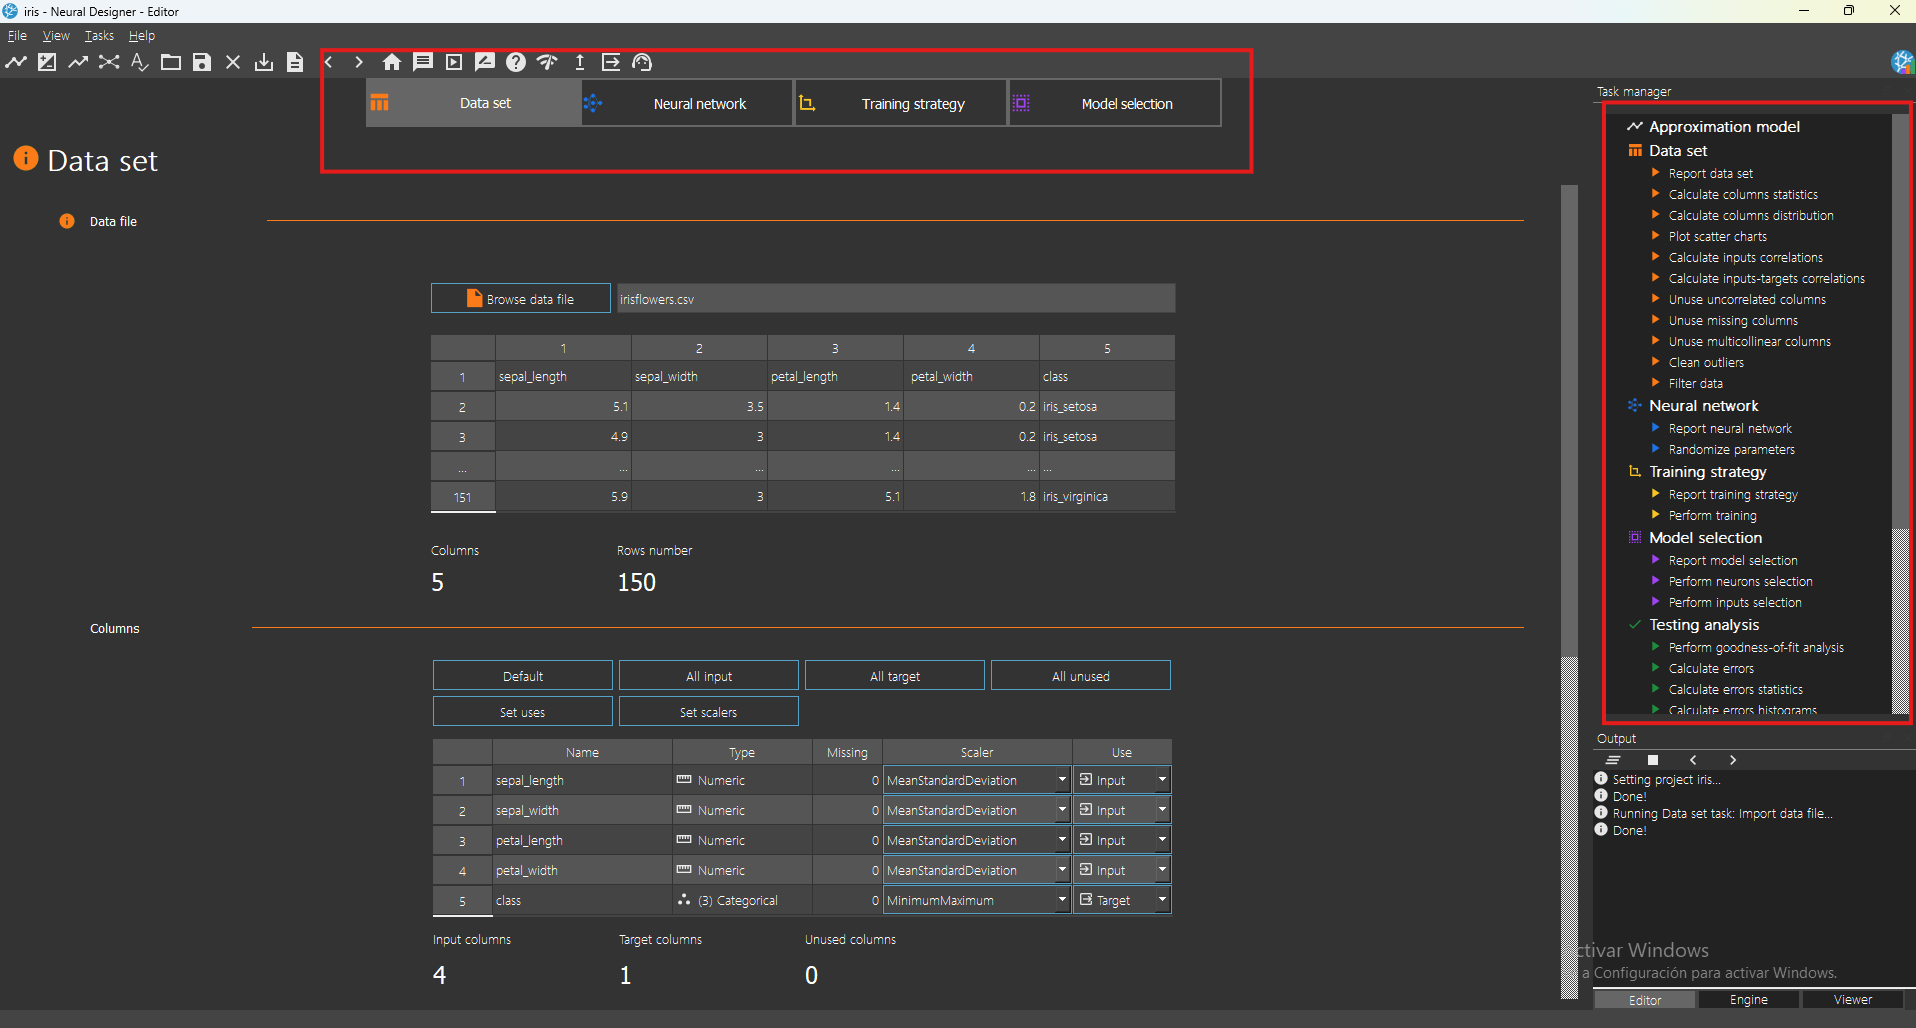Click the Help question mark icon

point(516,62)
